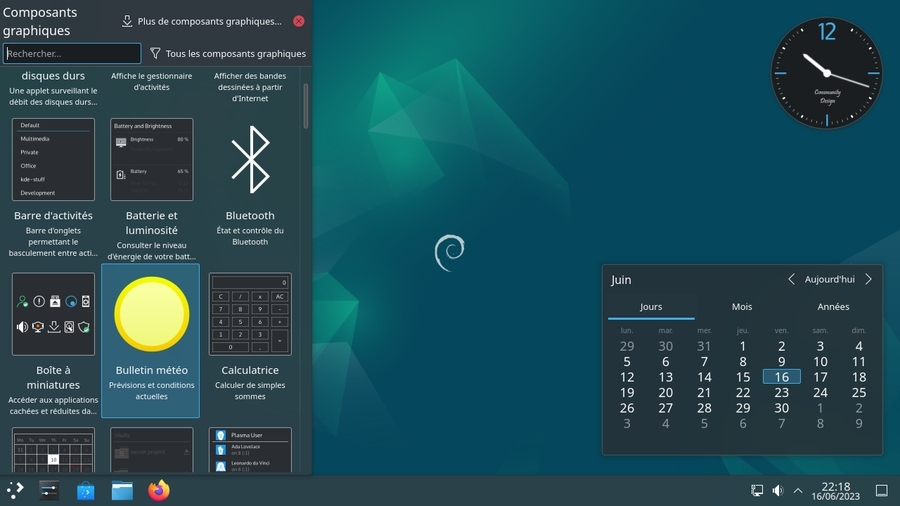Viewport: 900px width, 506px height.
Task: Click the 'disques durs' widget title
Action: [53, 76]
